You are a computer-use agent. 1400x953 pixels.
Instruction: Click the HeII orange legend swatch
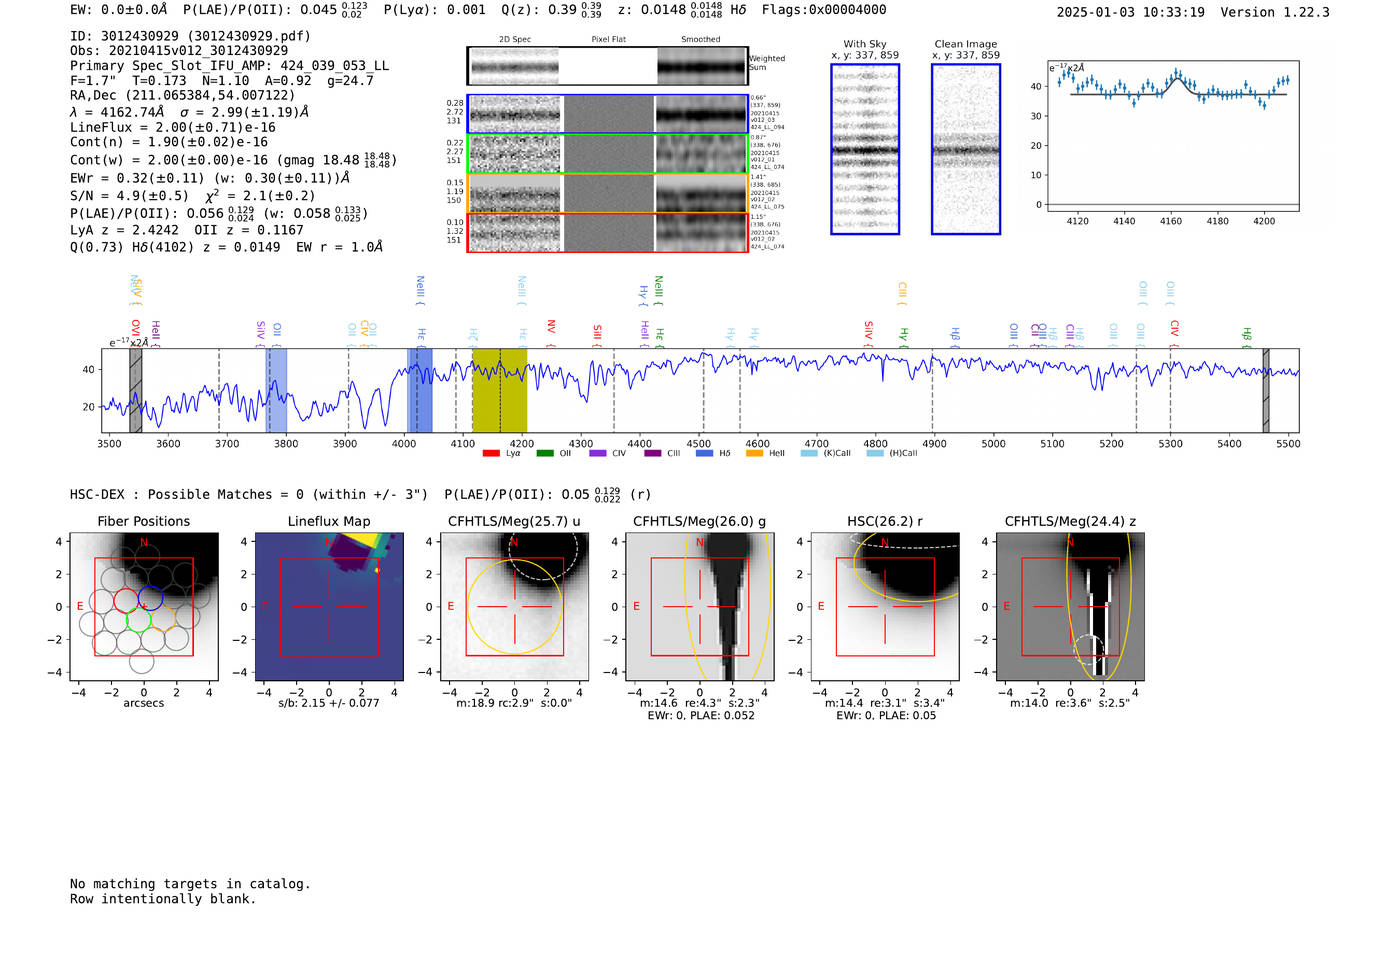click(755, 453)
